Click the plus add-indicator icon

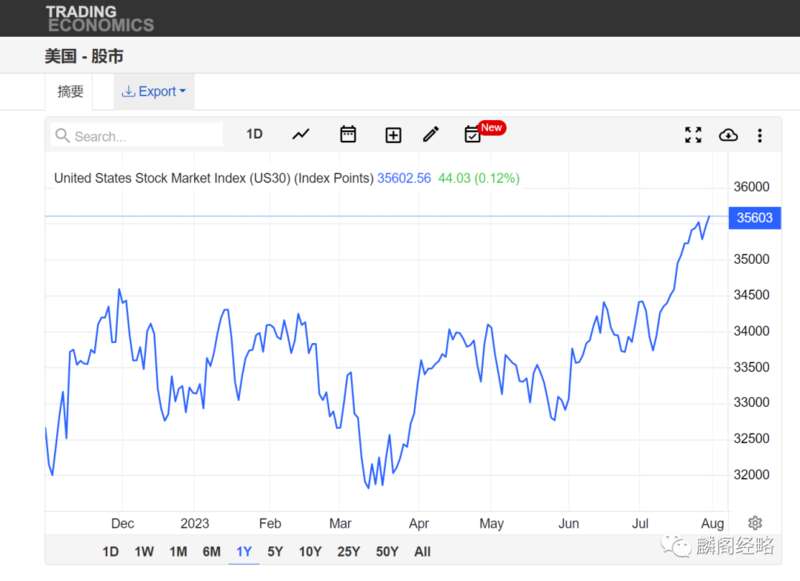coord(393,135)
